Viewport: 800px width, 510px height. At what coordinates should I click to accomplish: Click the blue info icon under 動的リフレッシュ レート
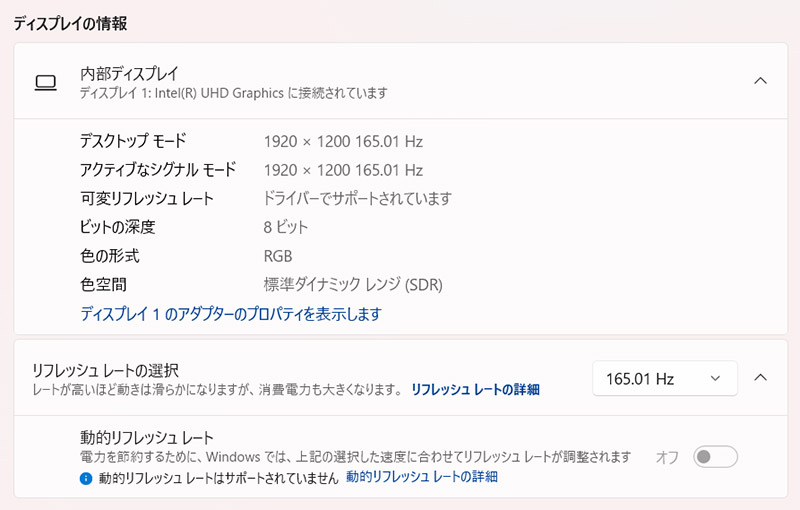(x=86, y=478)
